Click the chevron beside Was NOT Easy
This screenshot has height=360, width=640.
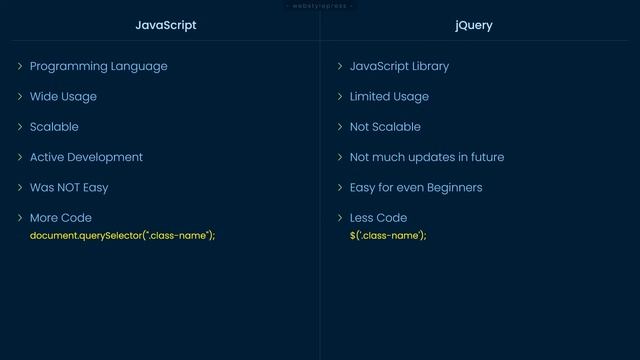pos(20,187)
